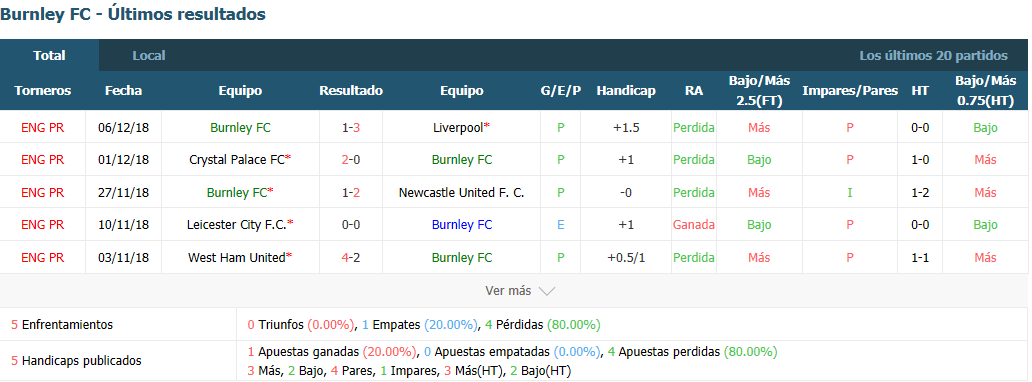1032x382 pixels.
Task: Open Los últimos 20 partidos selector
Action: click(x=933, y=55)
